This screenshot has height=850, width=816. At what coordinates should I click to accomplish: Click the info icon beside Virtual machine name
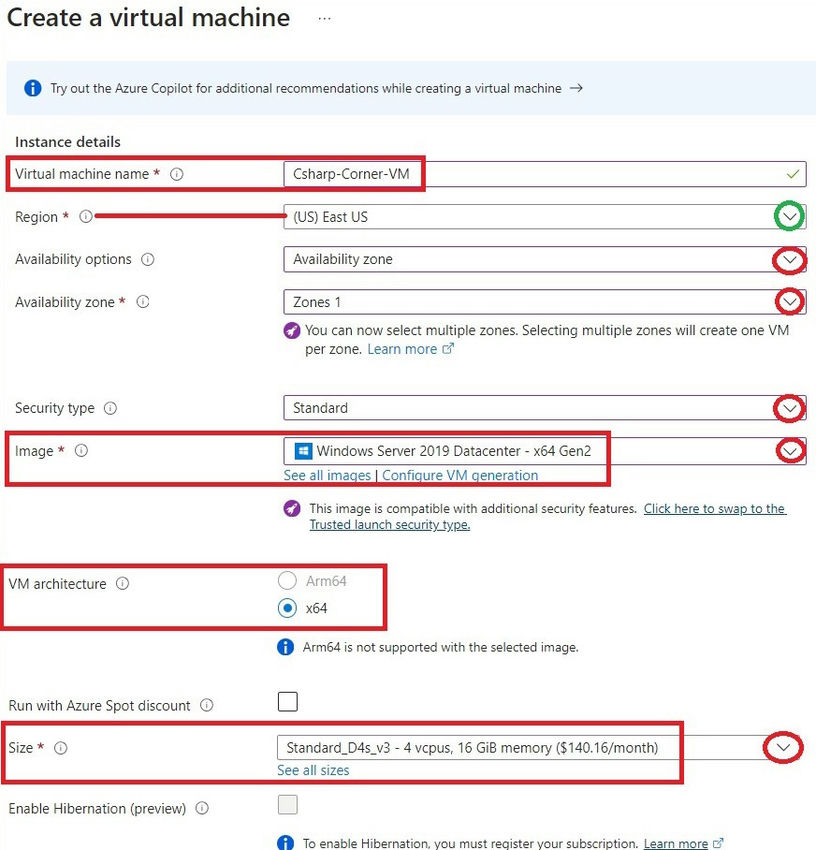[x=177, y=173]
